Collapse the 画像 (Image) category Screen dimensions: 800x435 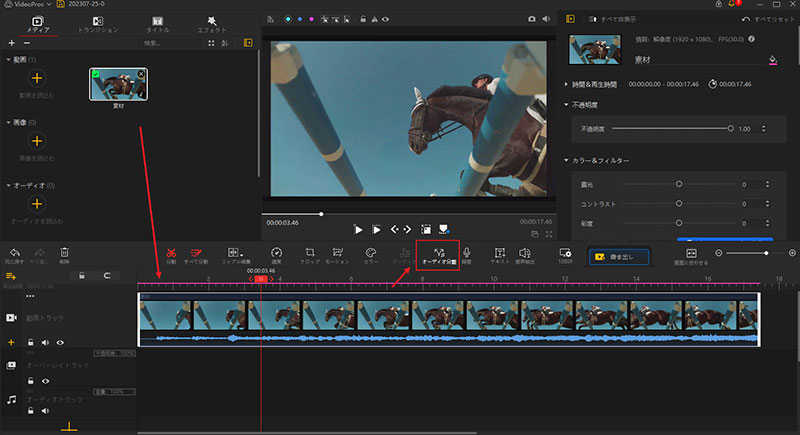tap(9, 122)
